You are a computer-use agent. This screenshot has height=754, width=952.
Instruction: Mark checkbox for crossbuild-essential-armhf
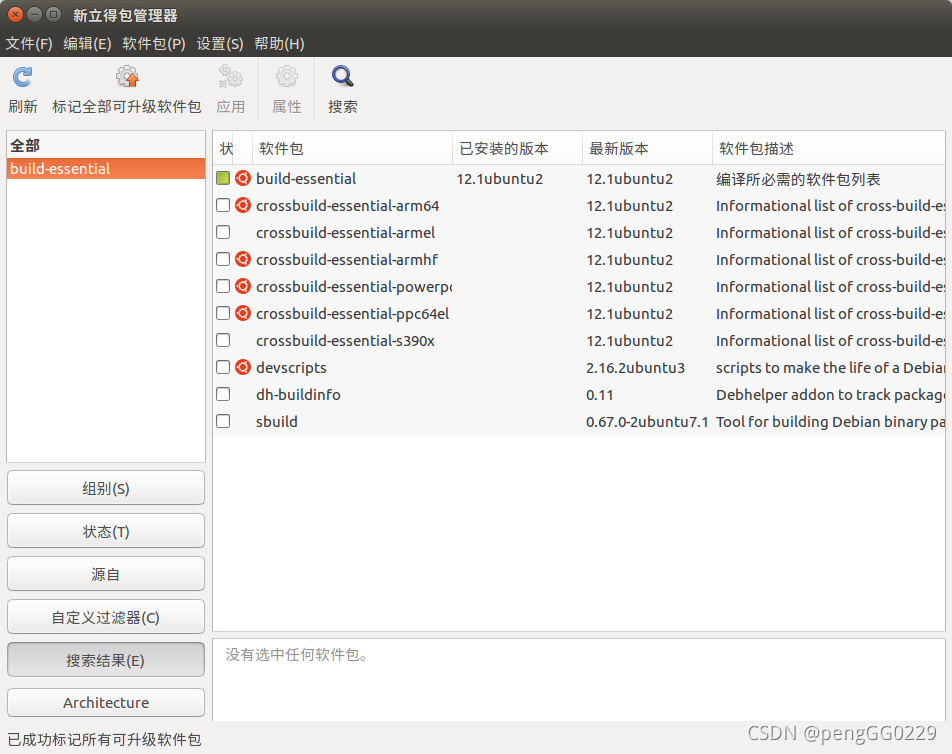[223, 259]
